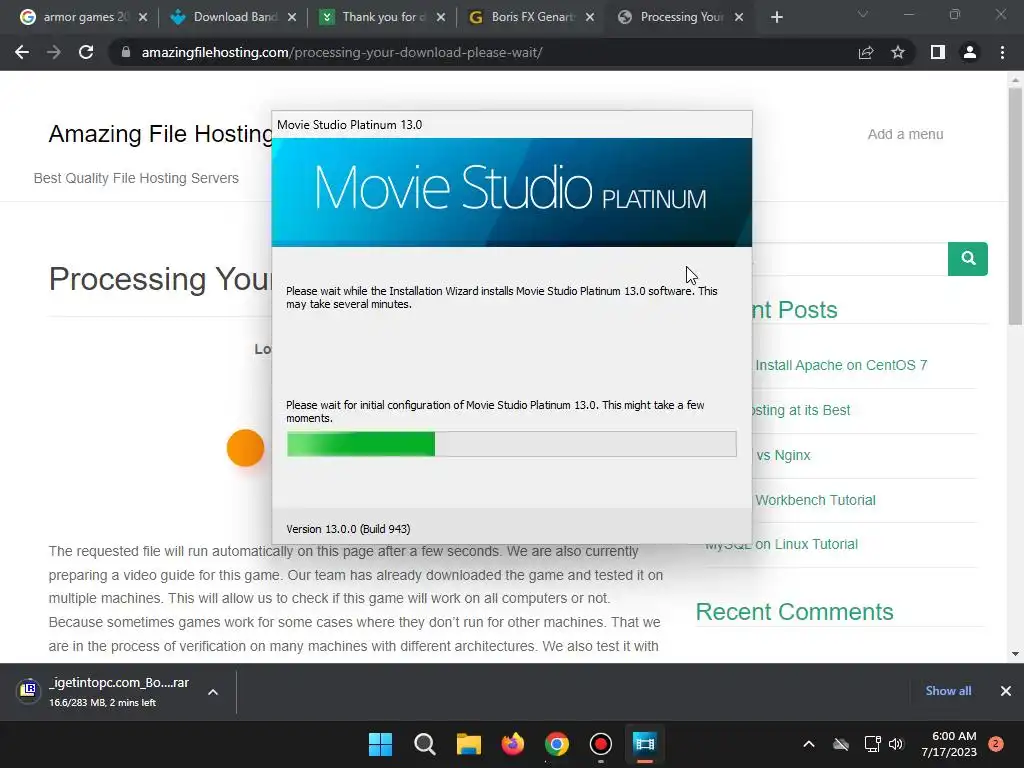Viewport: 1024px width, 768px height.
Task: Close the Download Bandicam tab
Action: click(292, 17)
